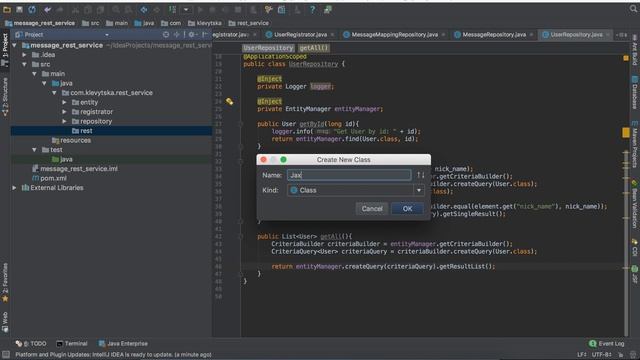Select the UserRepository.java tab
The height and width of the screenshot is (360, 640).
pos(576,35)
